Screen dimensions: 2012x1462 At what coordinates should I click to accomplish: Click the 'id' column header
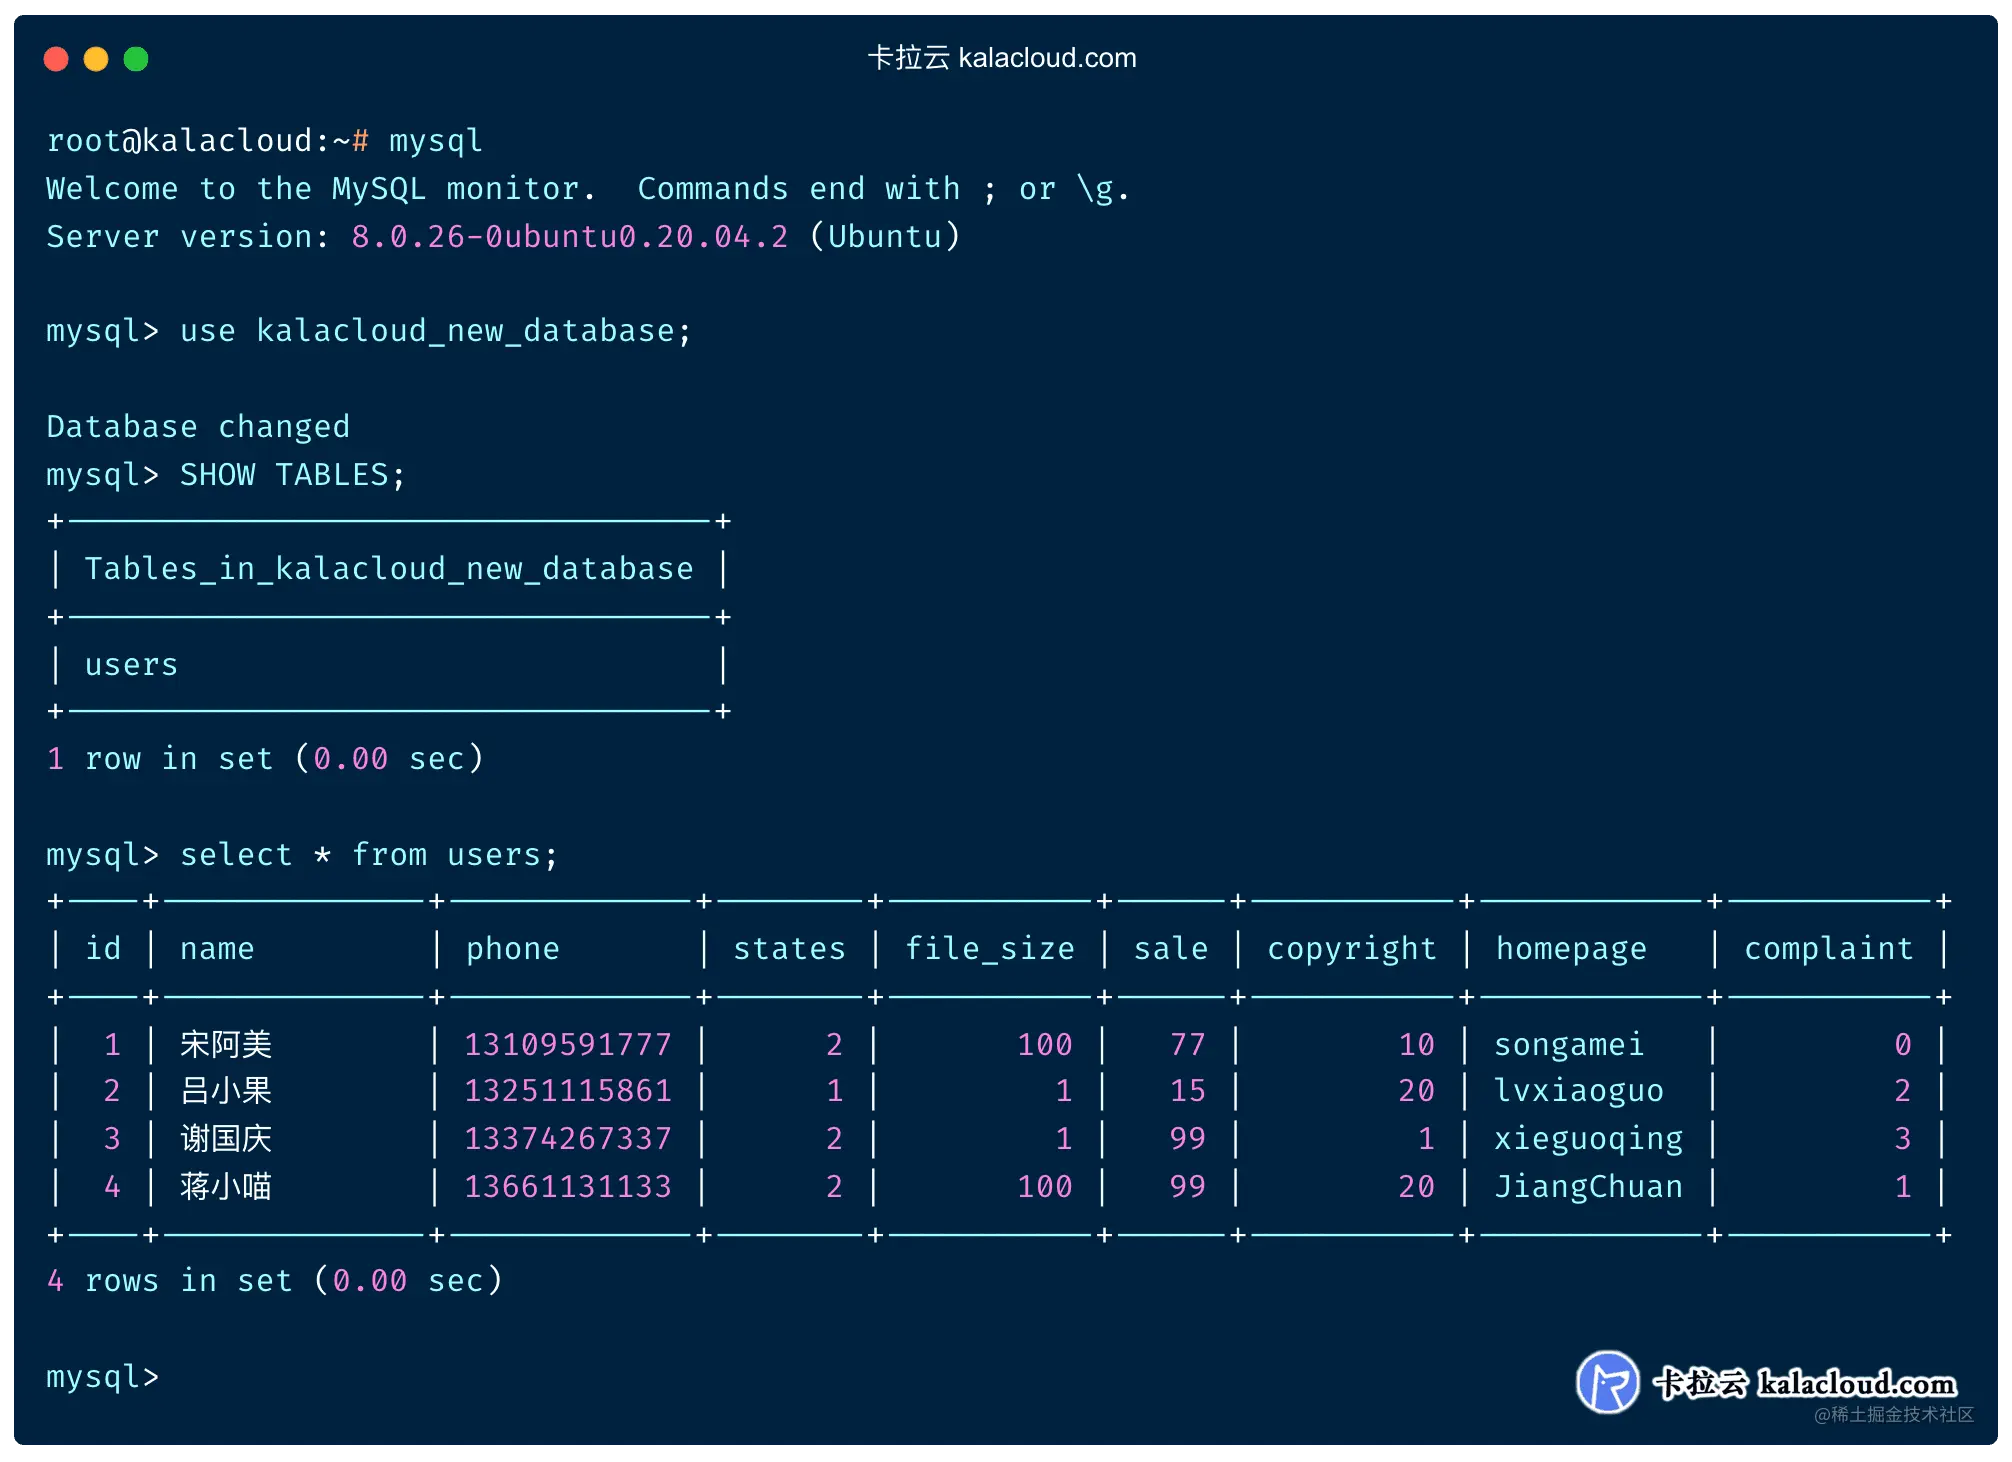click(103, 948)
